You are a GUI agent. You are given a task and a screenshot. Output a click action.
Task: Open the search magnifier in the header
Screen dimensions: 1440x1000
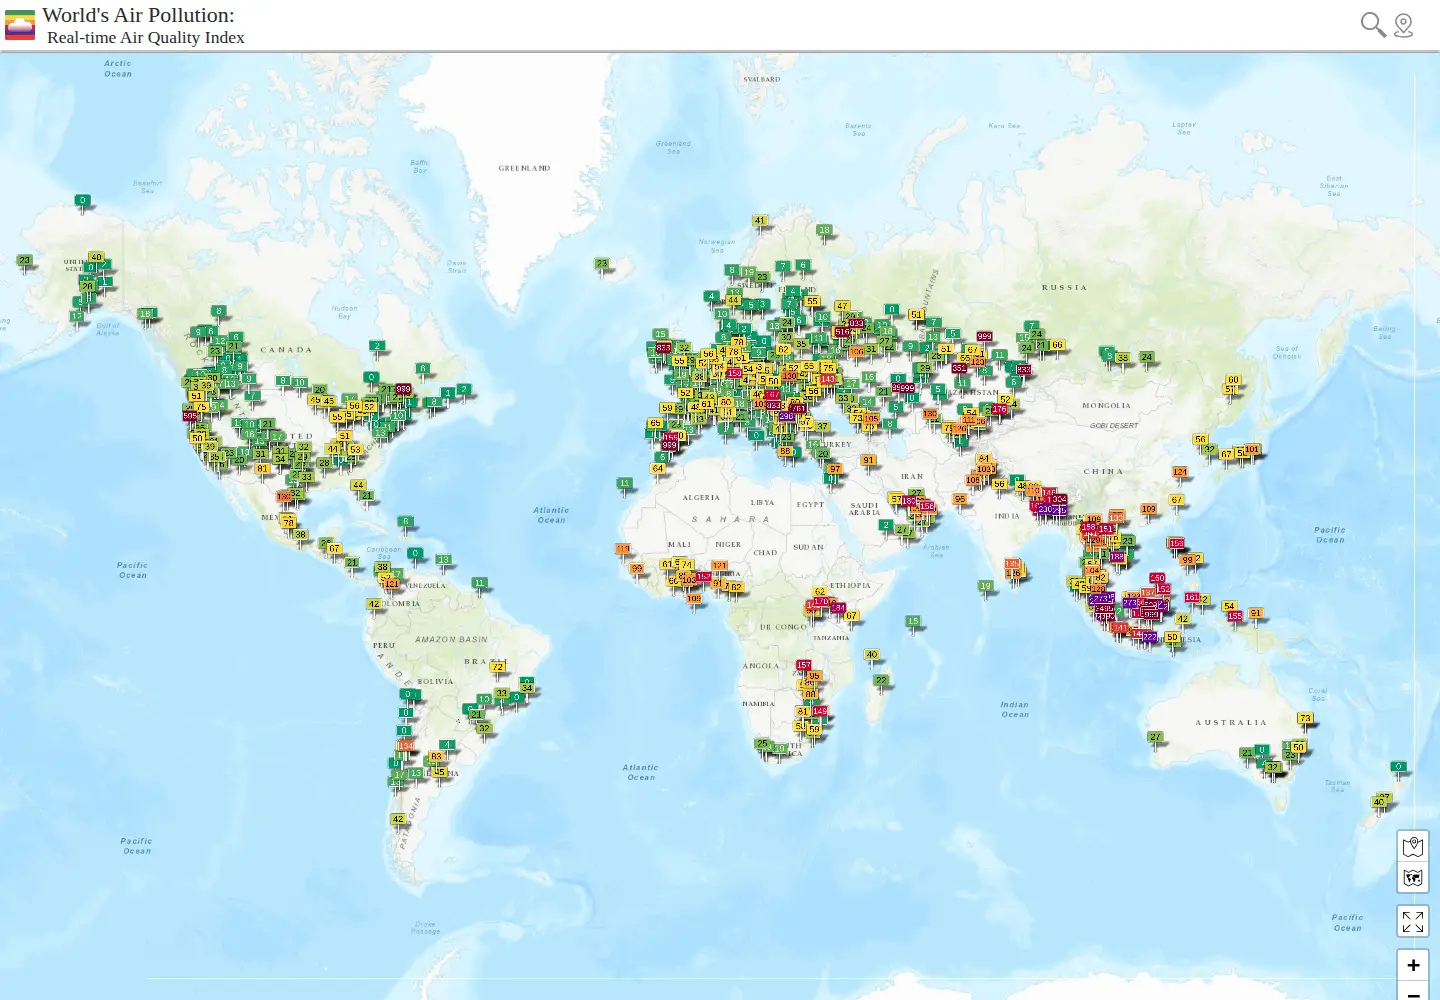pos(1373,24)
